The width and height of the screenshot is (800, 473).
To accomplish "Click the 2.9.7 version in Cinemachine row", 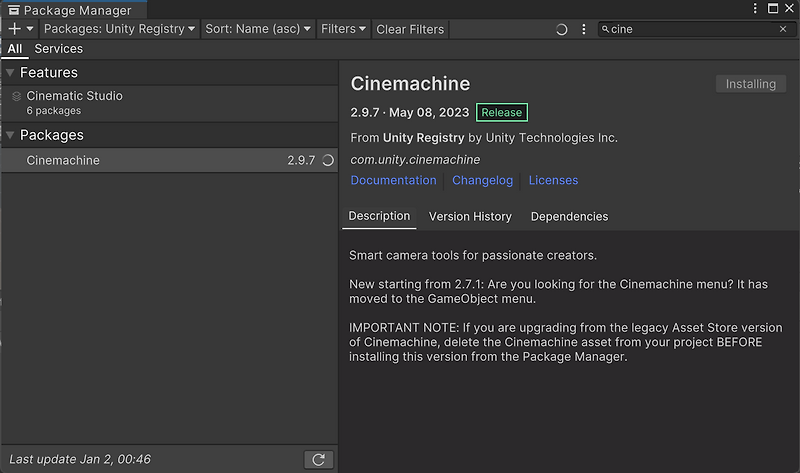I will click(x=301, y=160).
